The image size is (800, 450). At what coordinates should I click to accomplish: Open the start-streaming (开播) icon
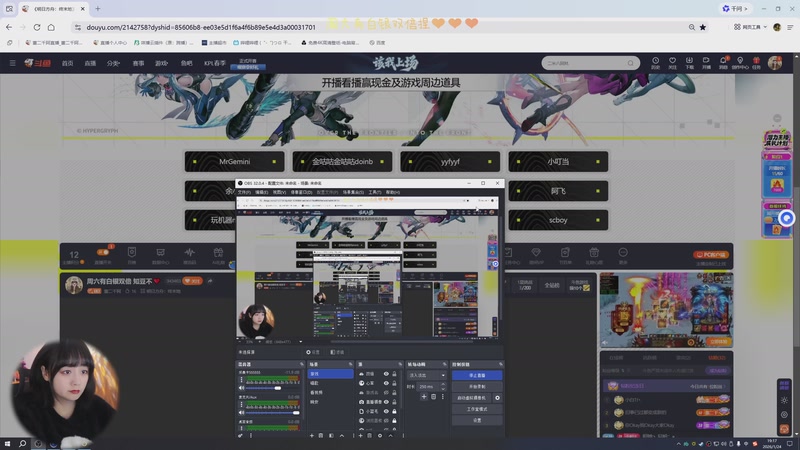coord(706,61)
